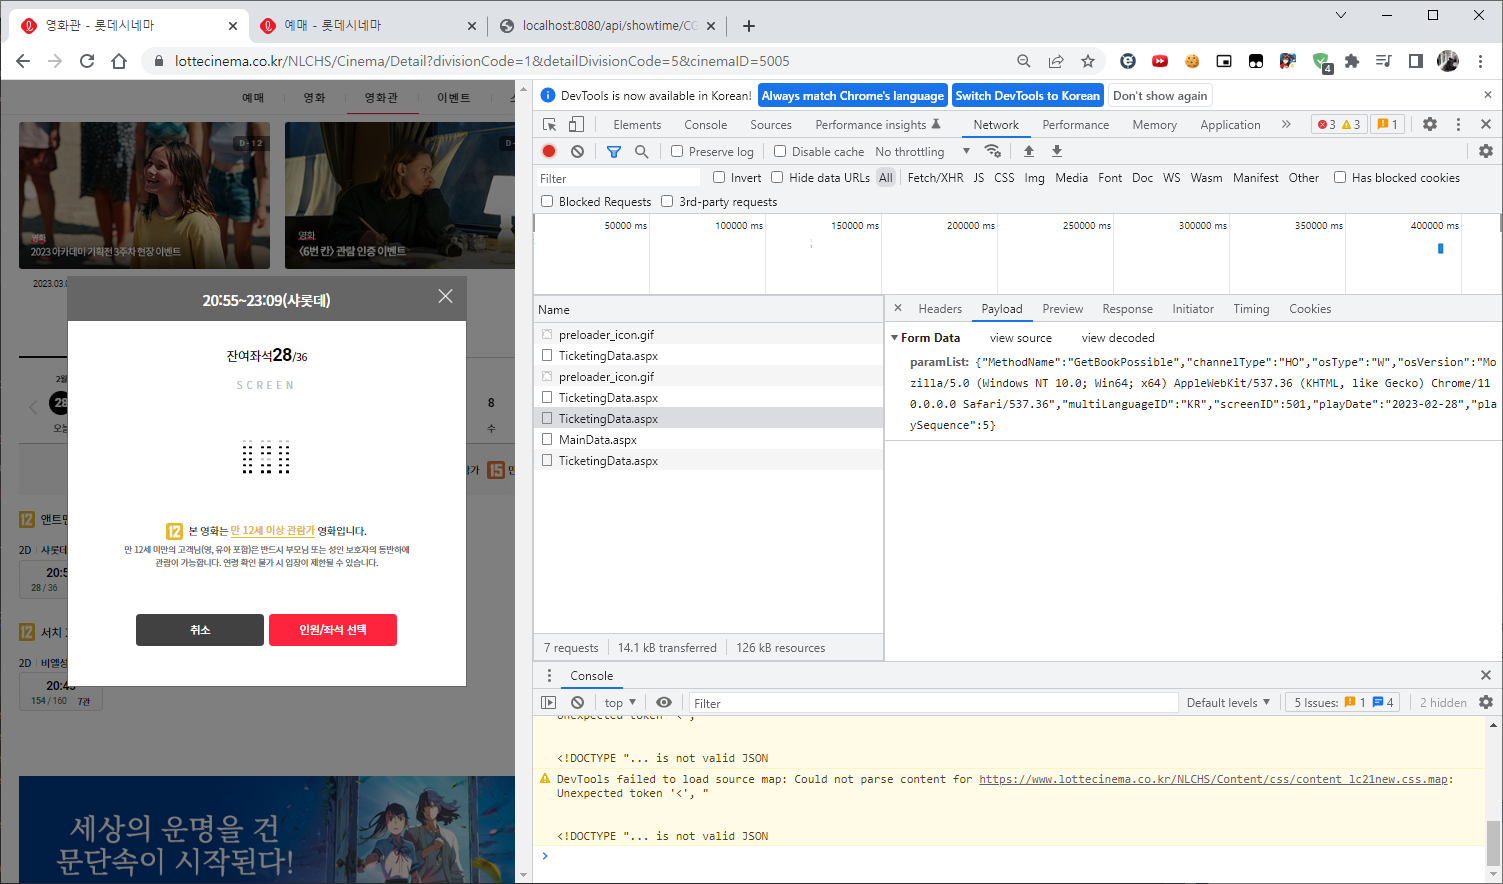Export the HAR with the download arrow
This screenshot has width=1503, height=884.
point(1057,151)
